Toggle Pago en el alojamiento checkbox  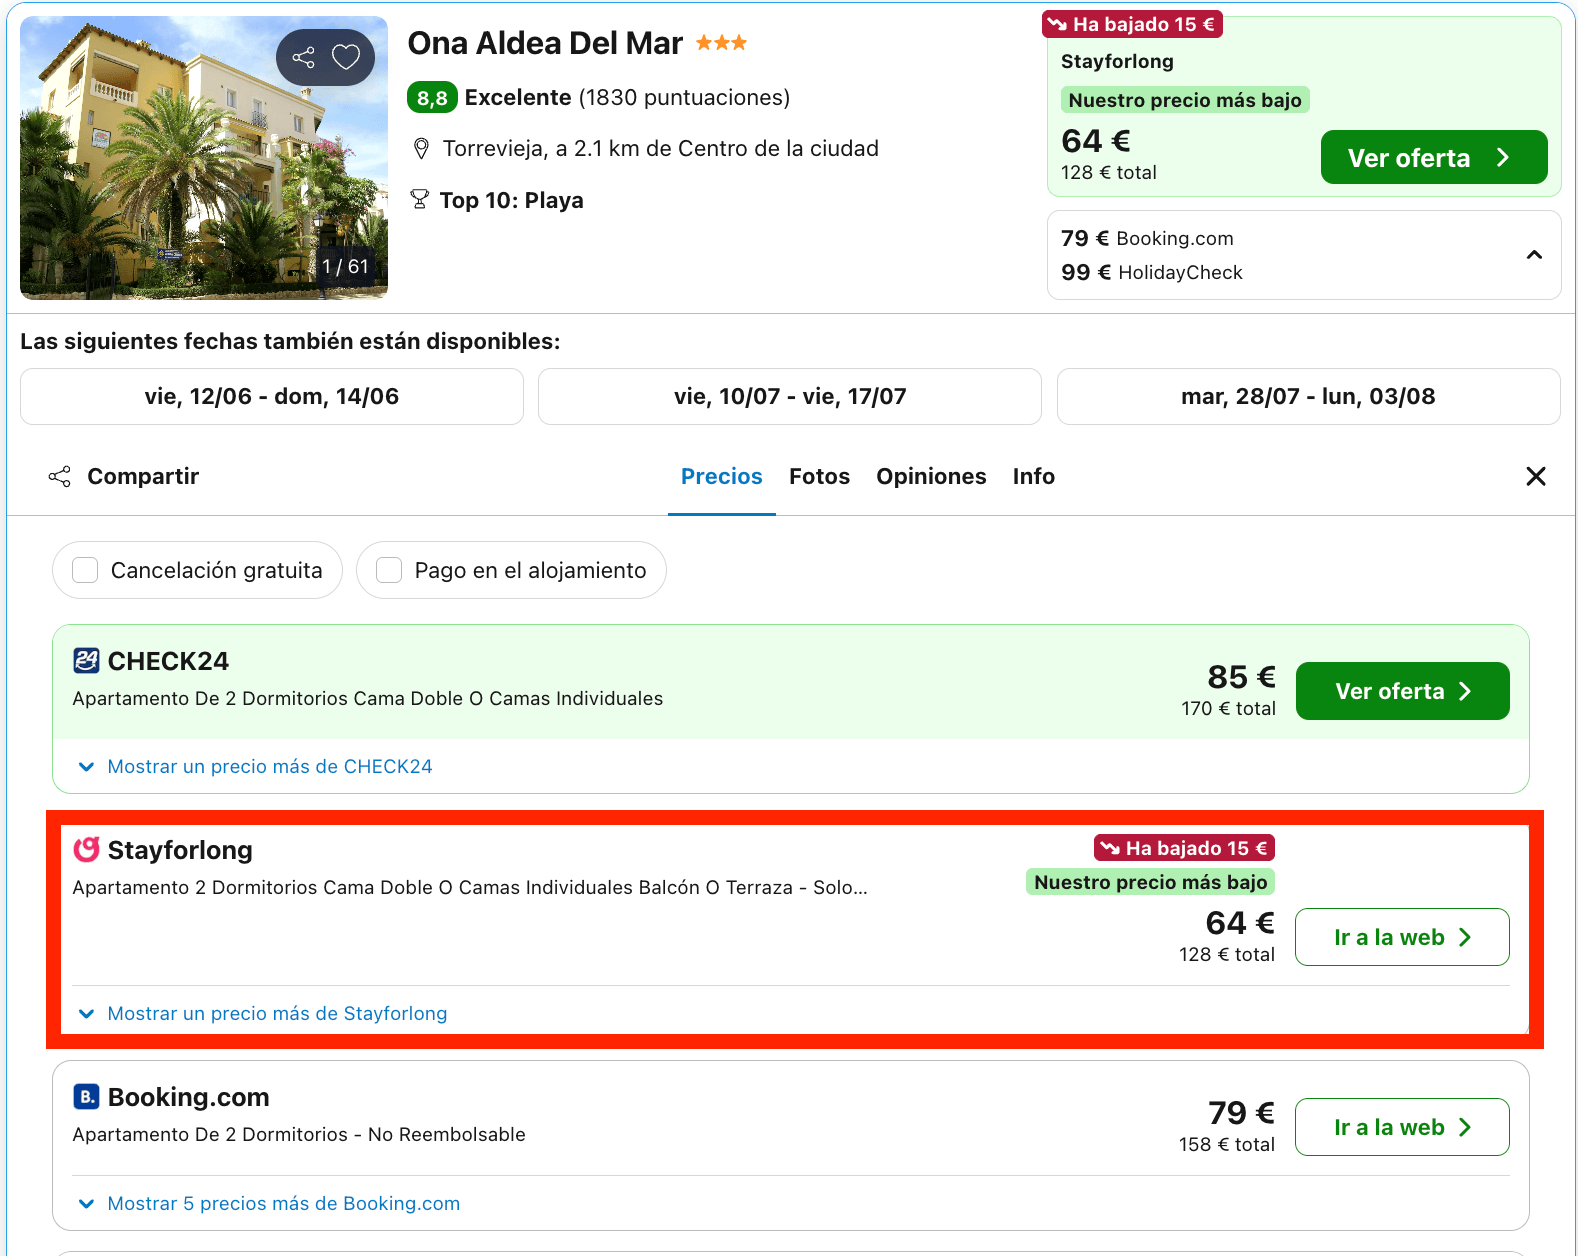(389, 570)
